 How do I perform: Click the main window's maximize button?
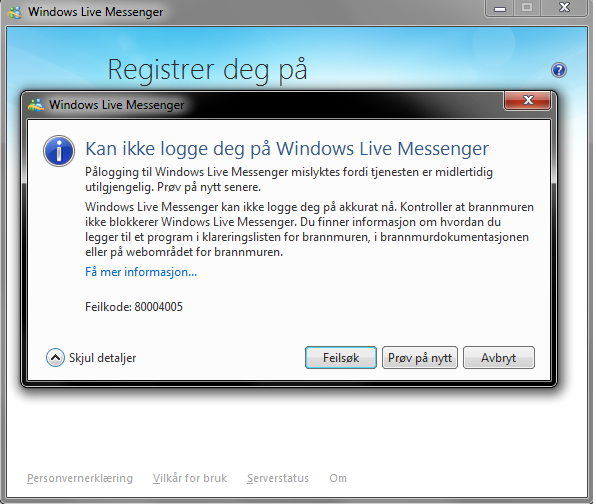pyautogui.click(x=527, y=8)
